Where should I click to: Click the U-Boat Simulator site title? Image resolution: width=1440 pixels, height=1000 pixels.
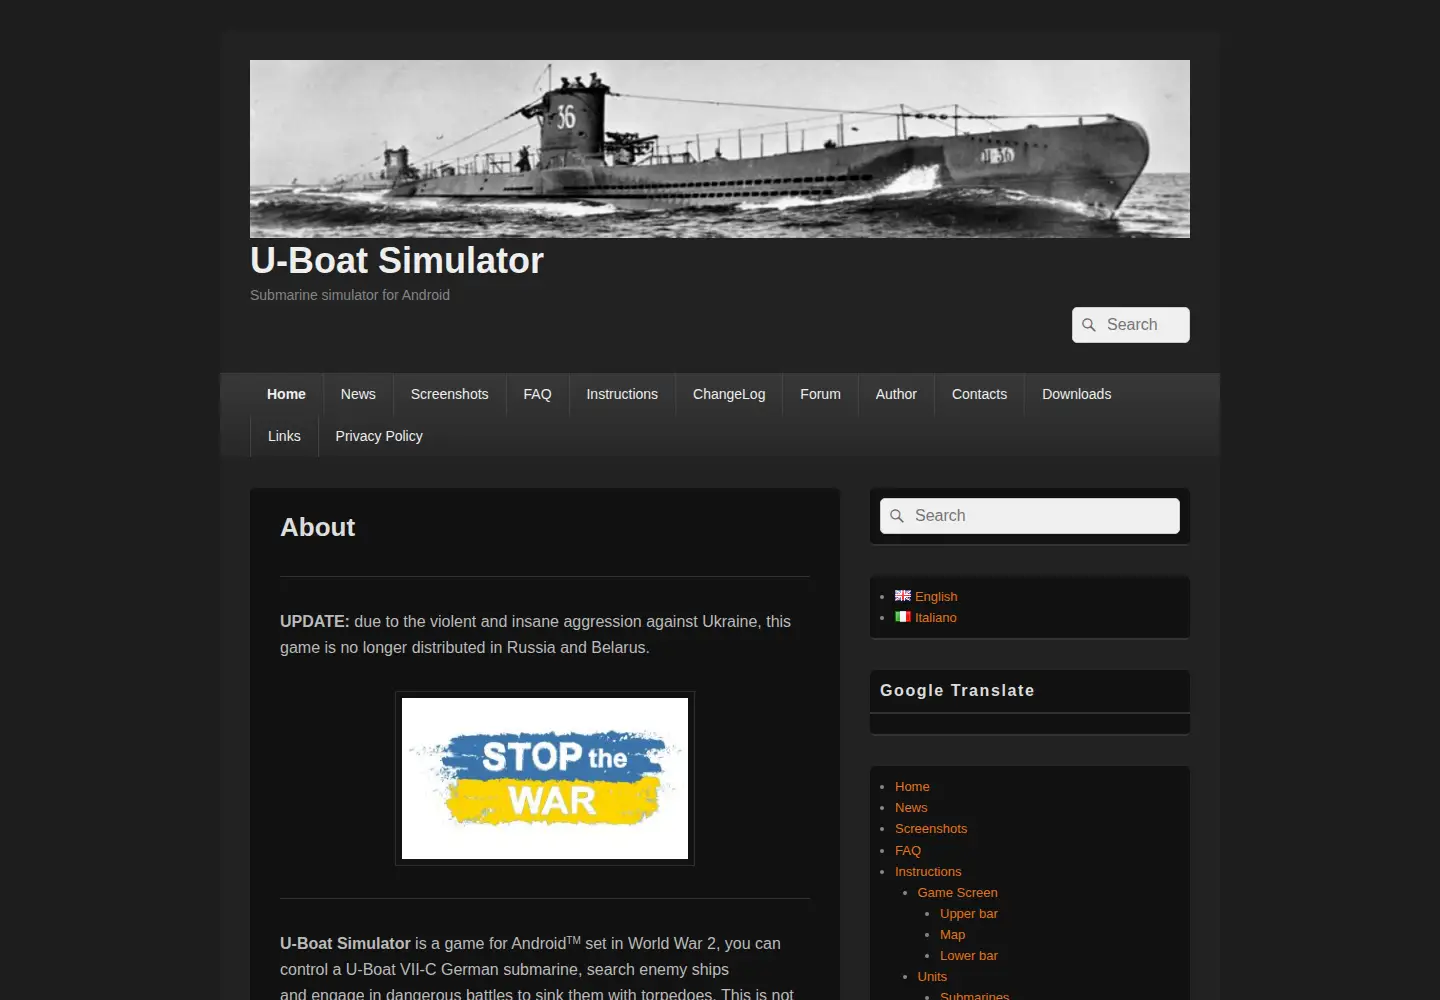[x=397, y=260]
